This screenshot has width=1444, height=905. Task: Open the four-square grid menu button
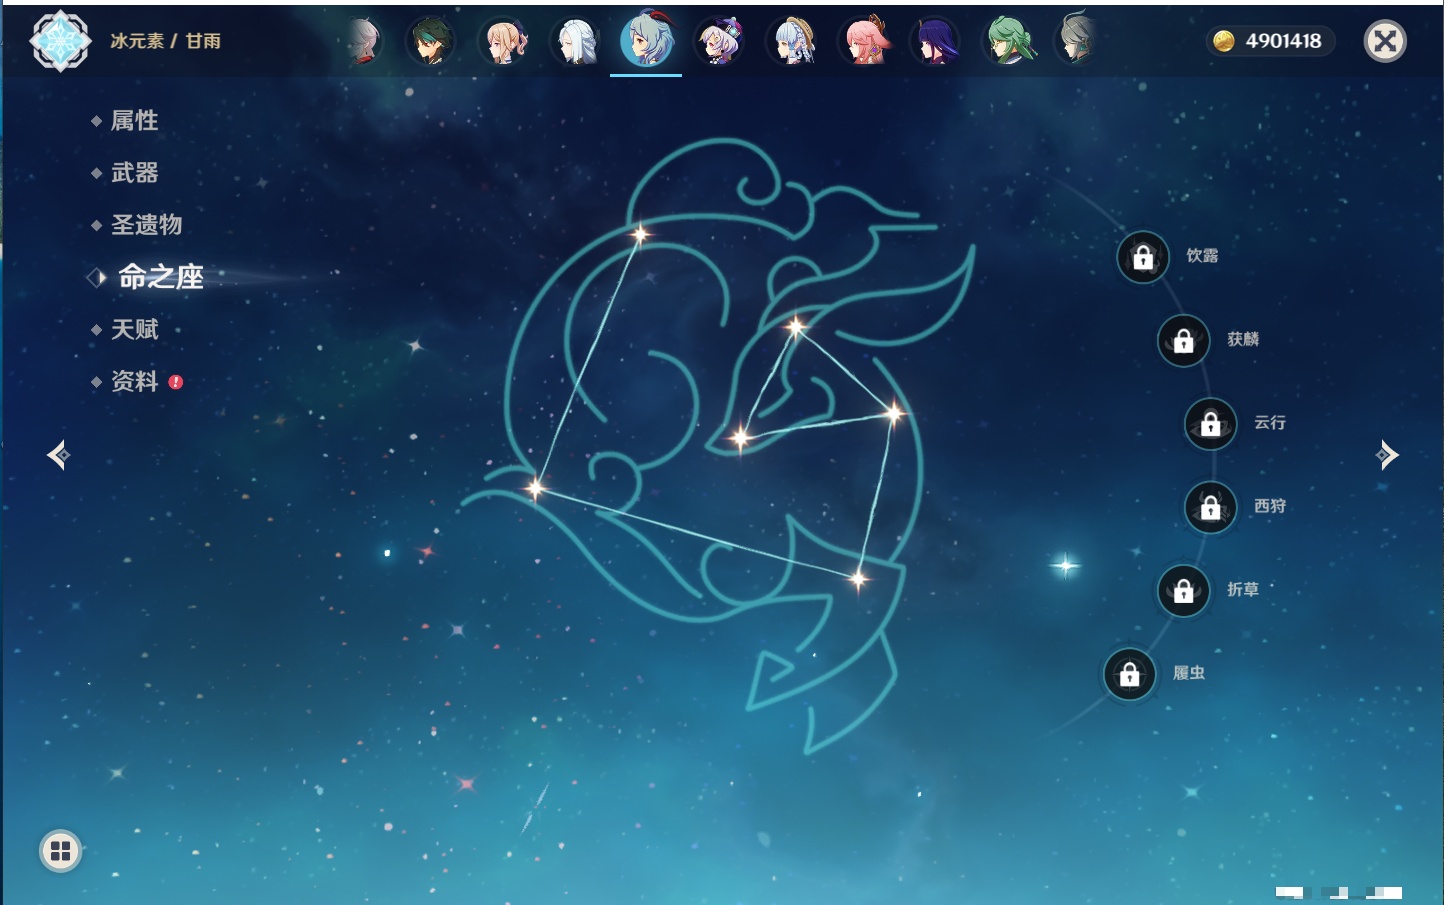[60, 851]
